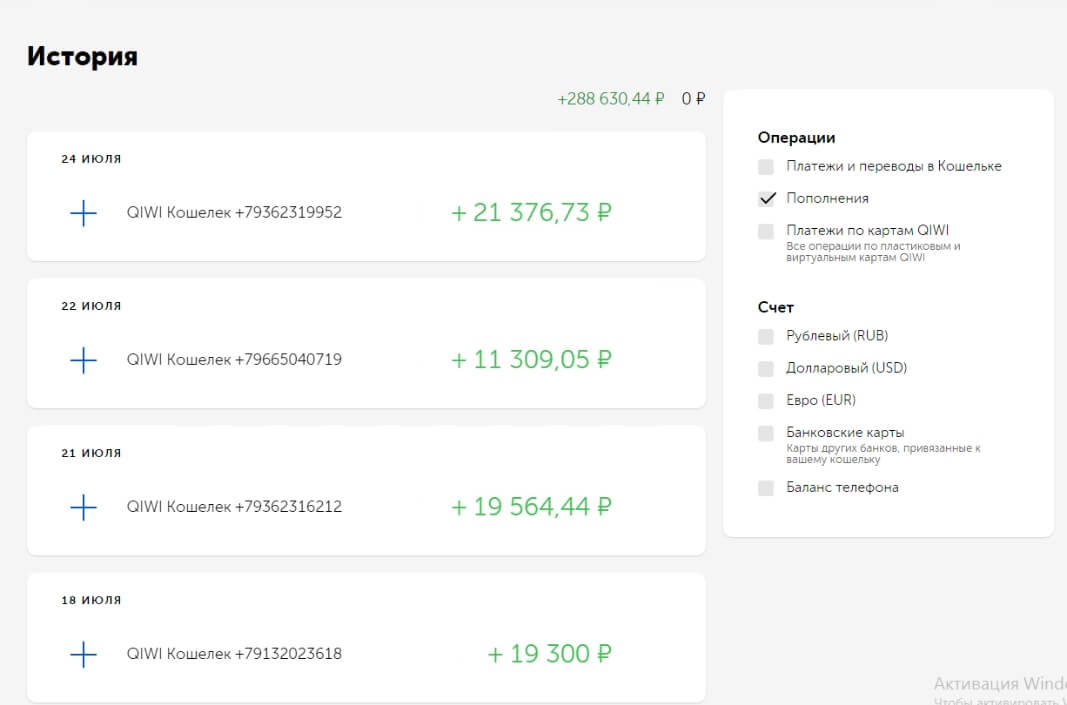Click the +19 564,44 ₽ amount
Screen dimensions: 1067x705
pyautogui.click(x=531, y=507)
